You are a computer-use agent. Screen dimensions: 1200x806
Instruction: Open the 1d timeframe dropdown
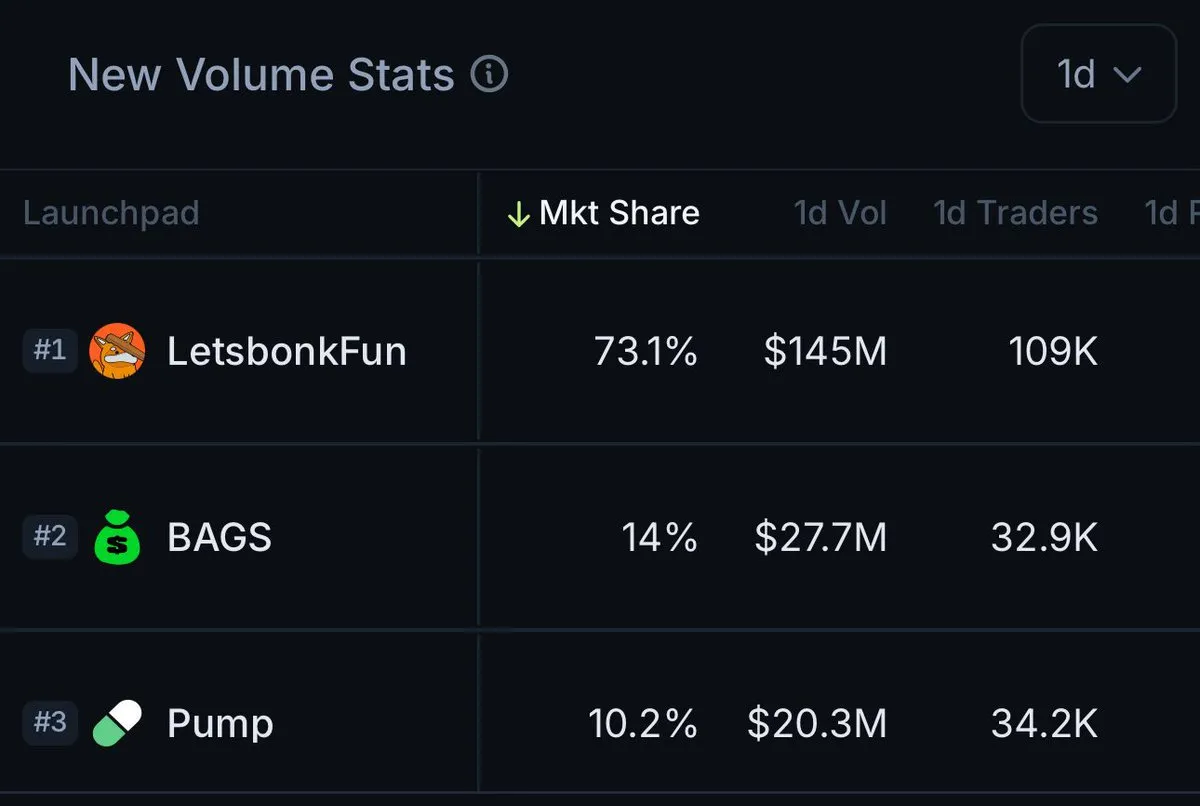1098,74
